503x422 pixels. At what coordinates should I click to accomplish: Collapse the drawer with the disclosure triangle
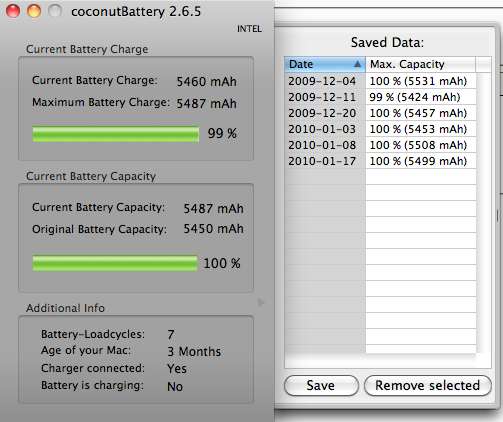point(261,303)
